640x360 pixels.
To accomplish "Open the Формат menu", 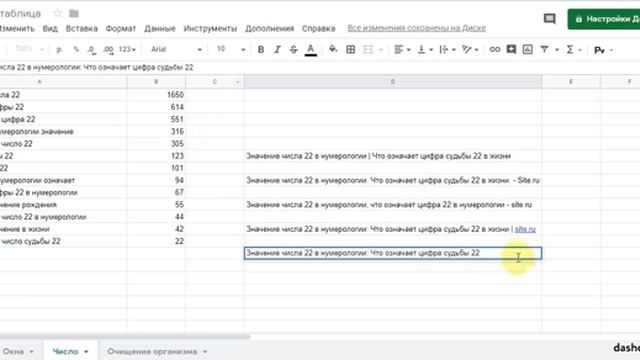I will click(120, 29).
